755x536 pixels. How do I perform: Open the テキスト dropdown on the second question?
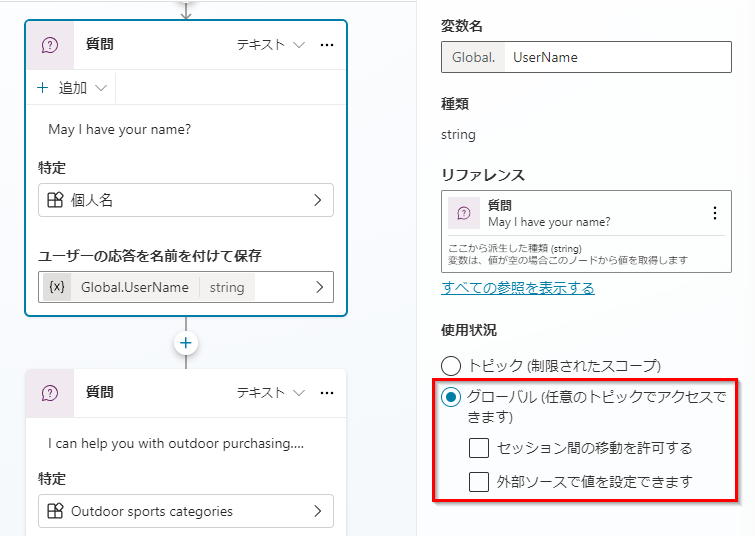(270, 393)
